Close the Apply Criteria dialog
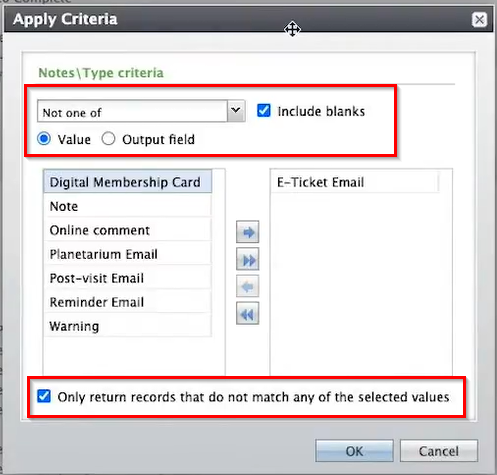497x475 pixels. click(479, 20)
